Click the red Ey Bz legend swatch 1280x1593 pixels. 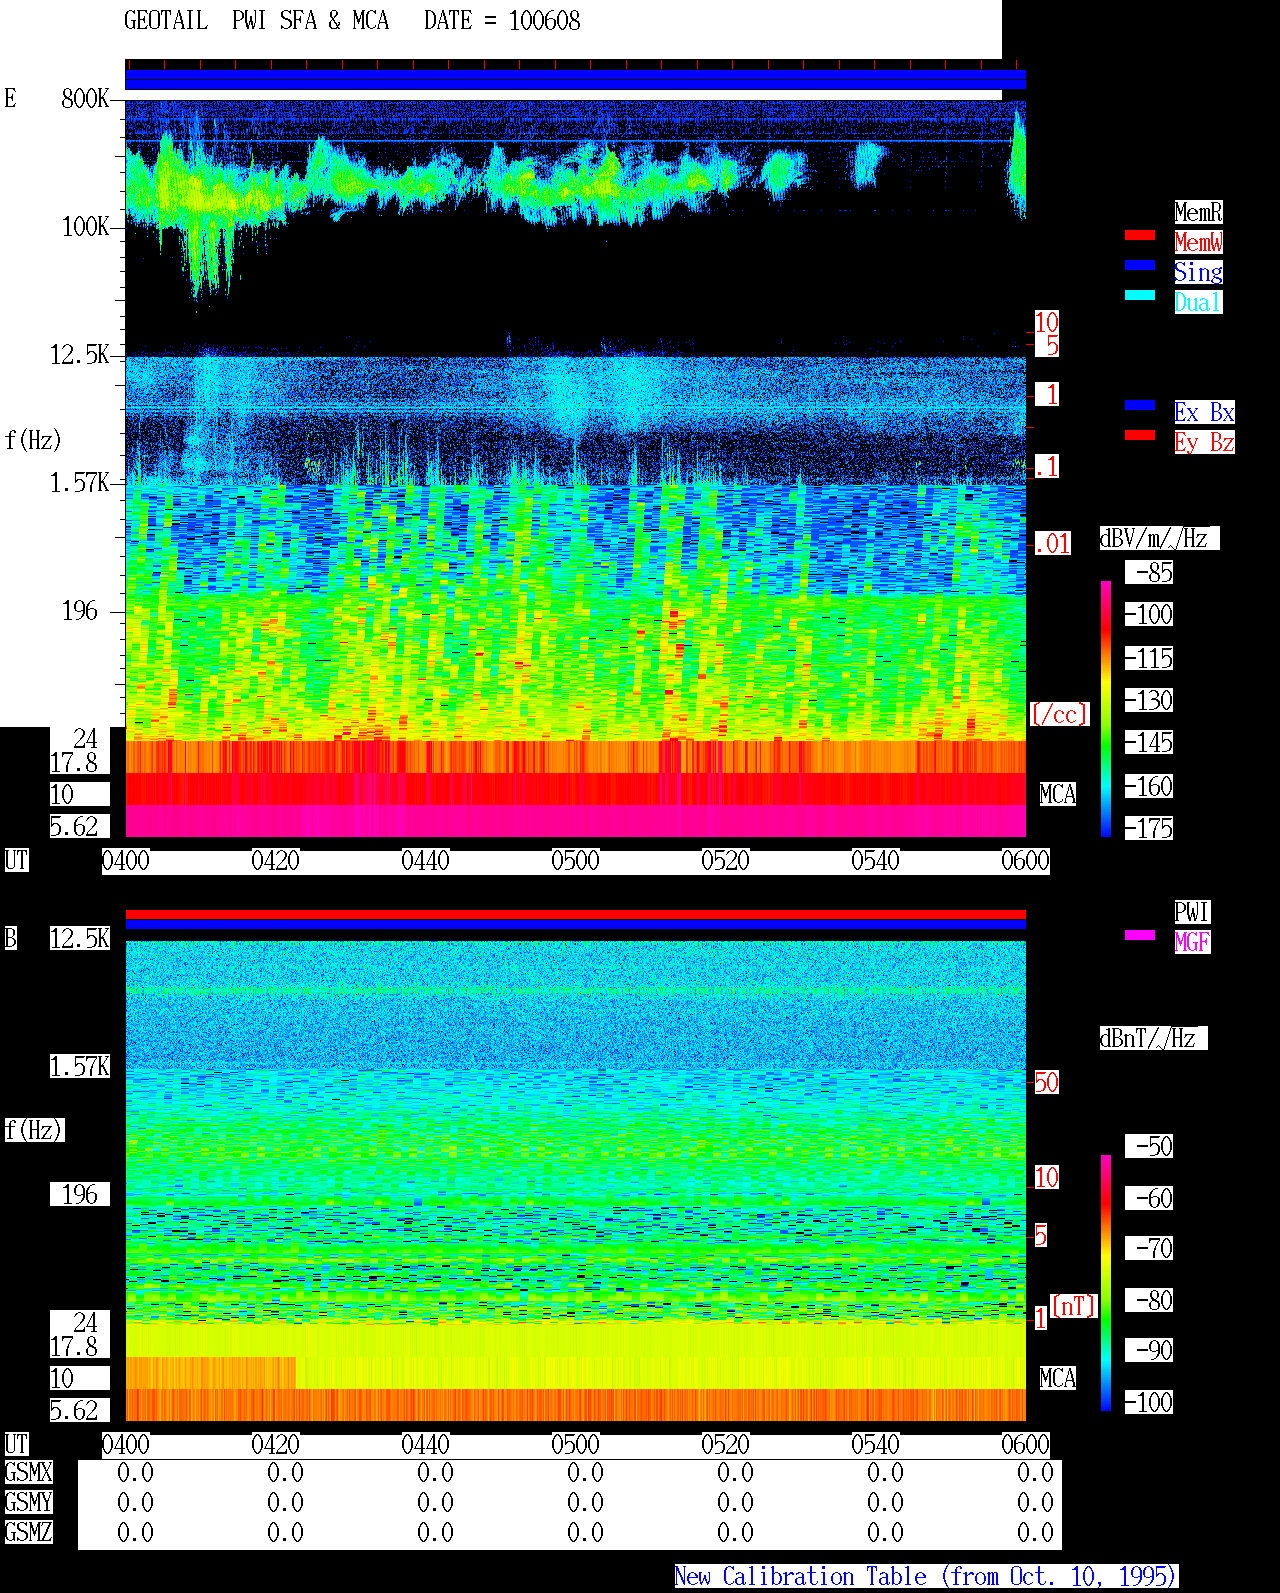[1140, 435]
